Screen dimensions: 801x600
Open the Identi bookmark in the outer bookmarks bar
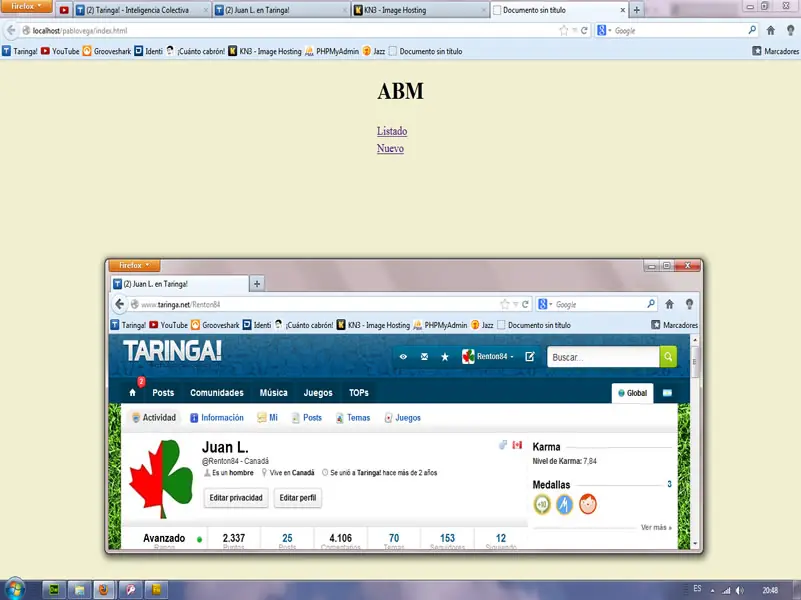tap(149, 51)
